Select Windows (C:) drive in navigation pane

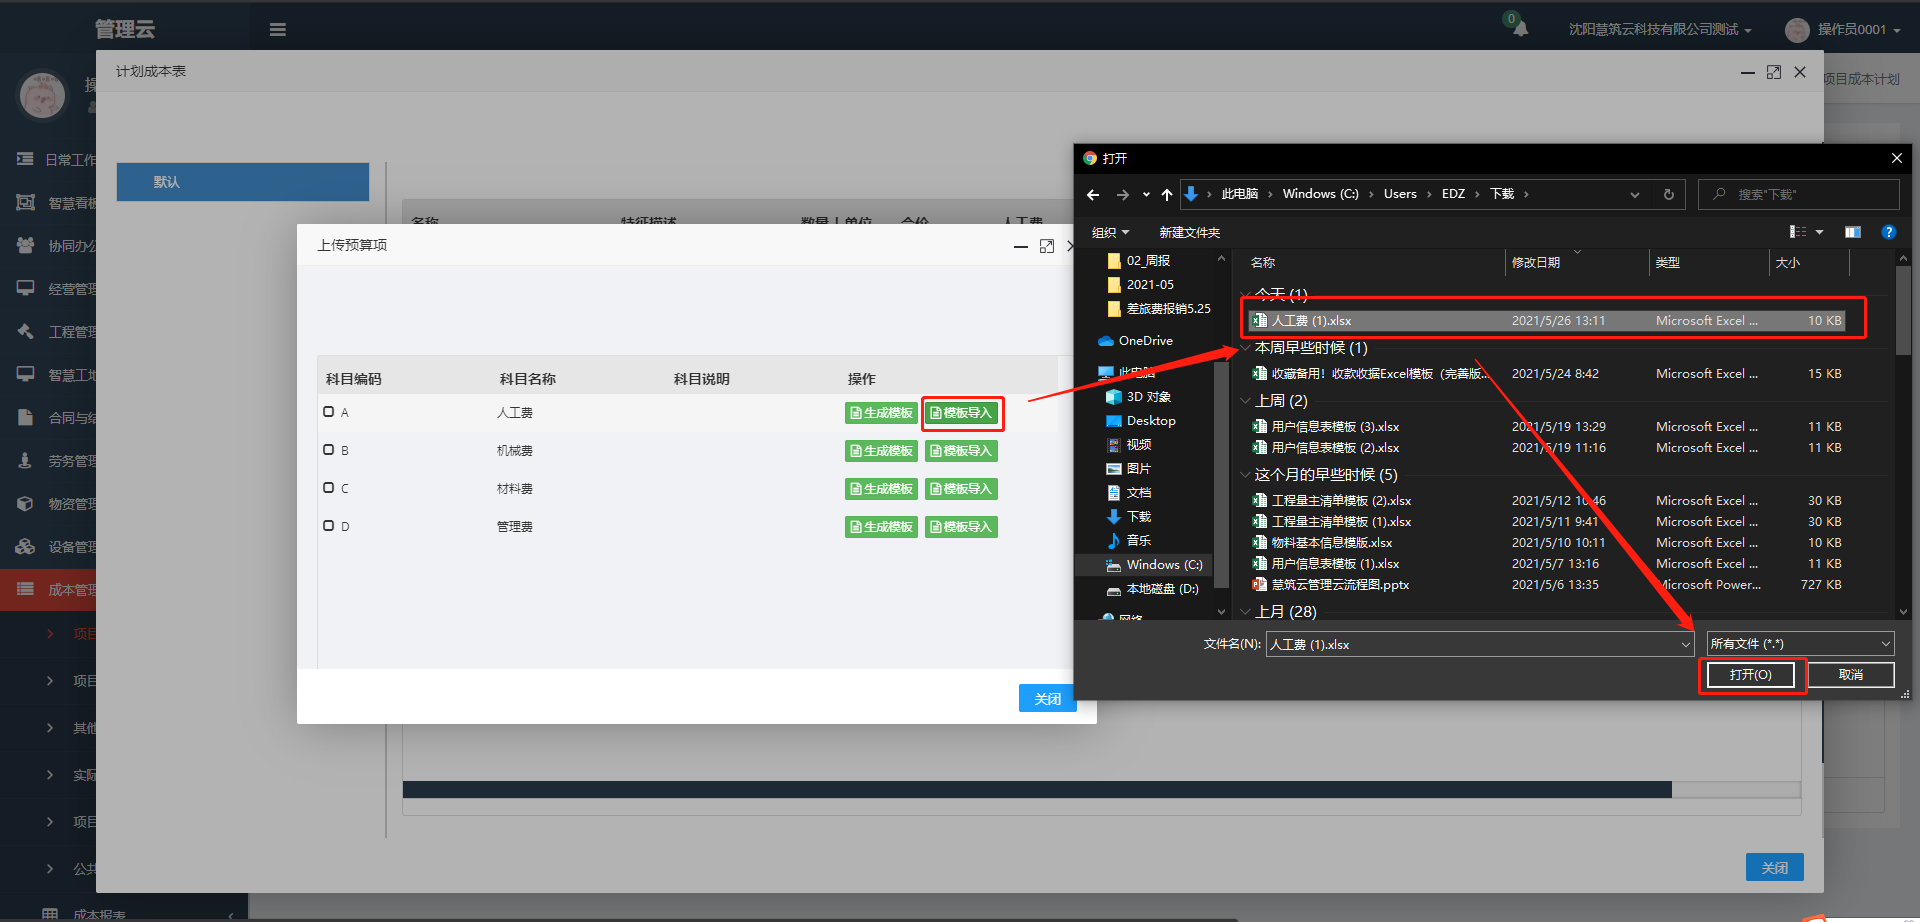(x=1154, y=565)
